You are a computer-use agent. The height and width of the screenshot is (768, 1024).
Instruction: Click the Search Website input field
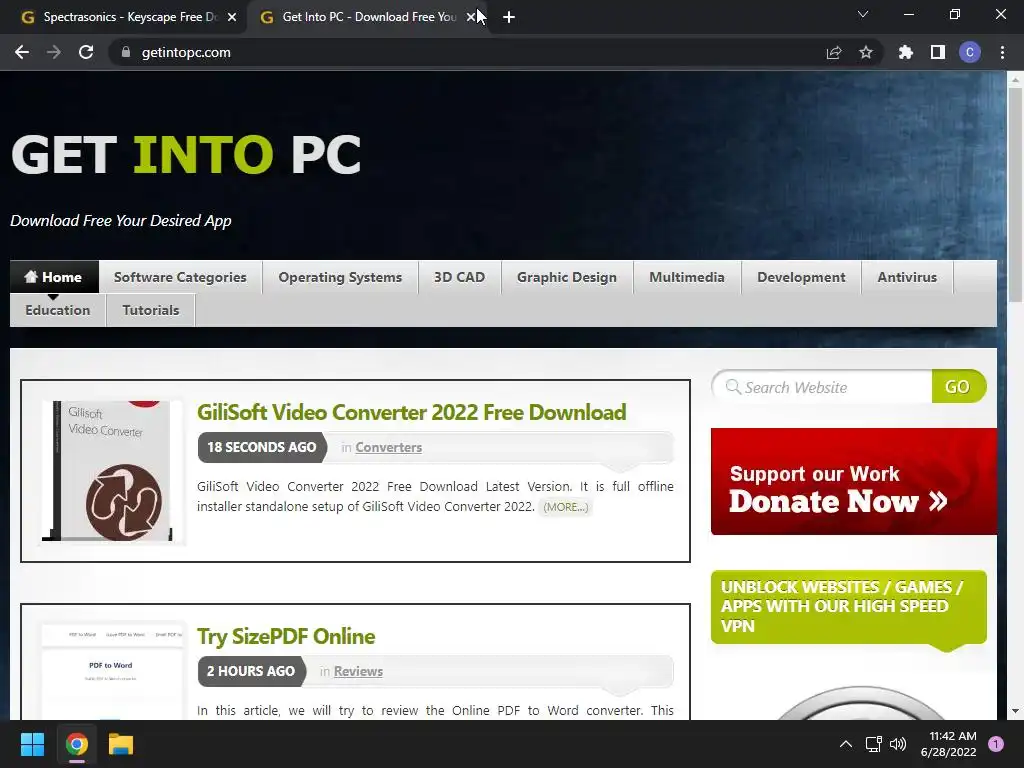point(823,387)
